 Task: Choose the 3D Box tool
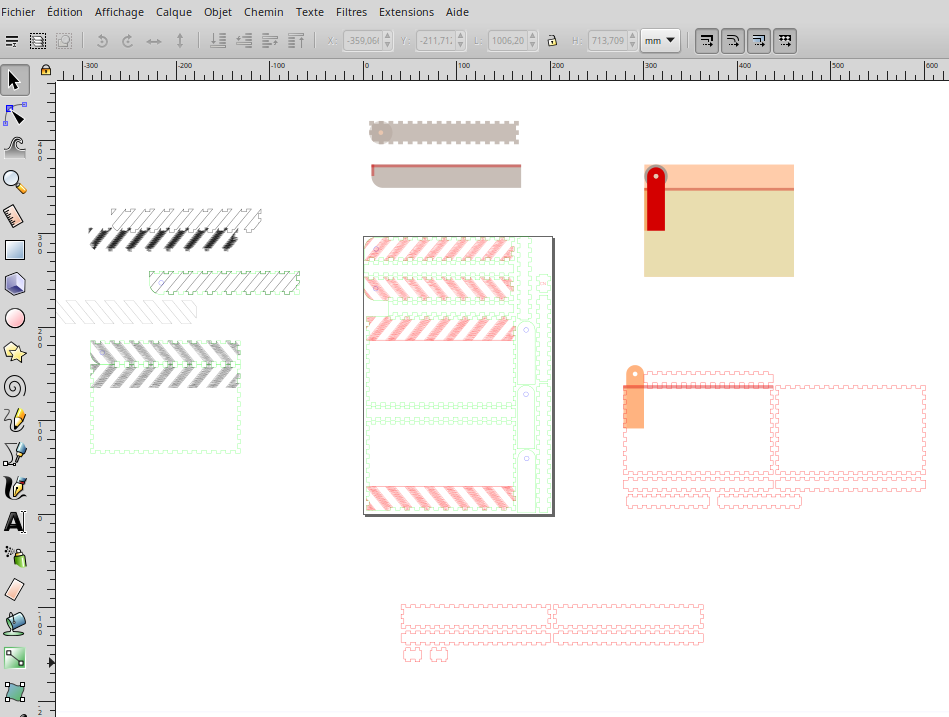coord(14,284)
